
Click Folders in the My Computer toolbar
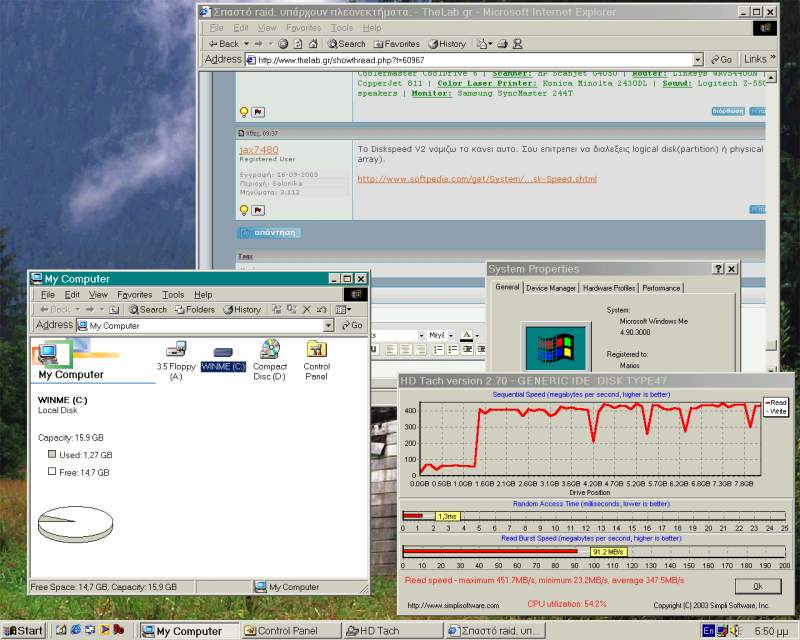[x=194, y=309]
